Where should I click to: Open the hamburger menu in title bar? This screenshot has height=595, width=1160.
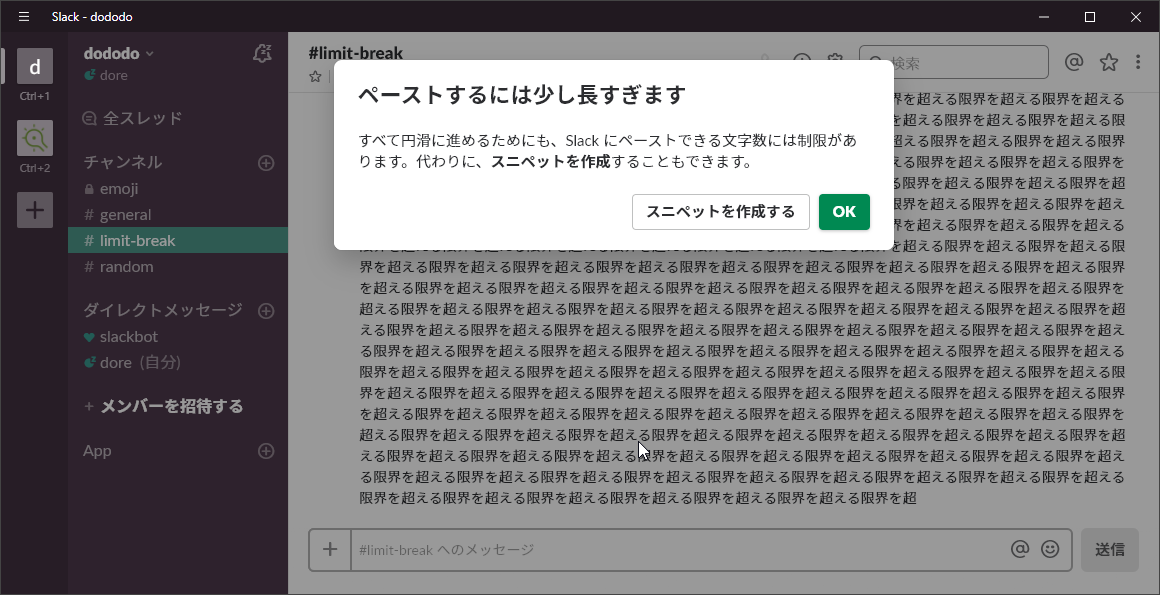pos(24,17)
